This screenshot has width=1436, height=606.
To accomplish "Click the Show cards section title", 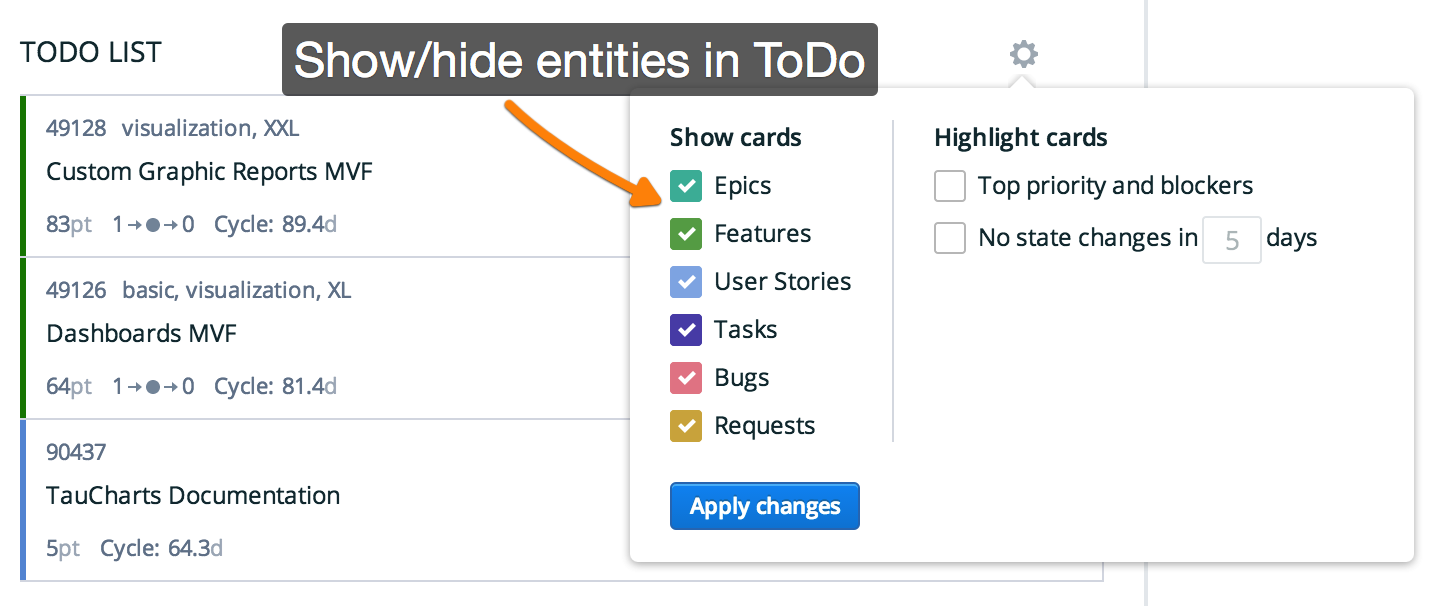I will coord(735,138).
